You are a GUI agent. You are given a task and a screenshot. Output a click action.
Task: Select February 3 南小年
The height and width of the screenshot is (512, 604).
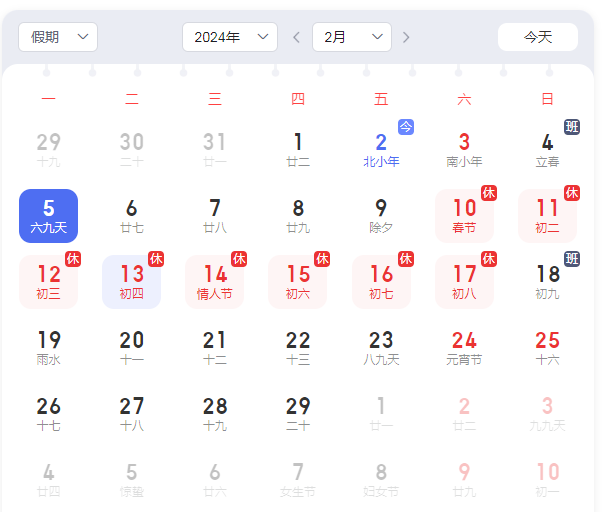point(464,150)
